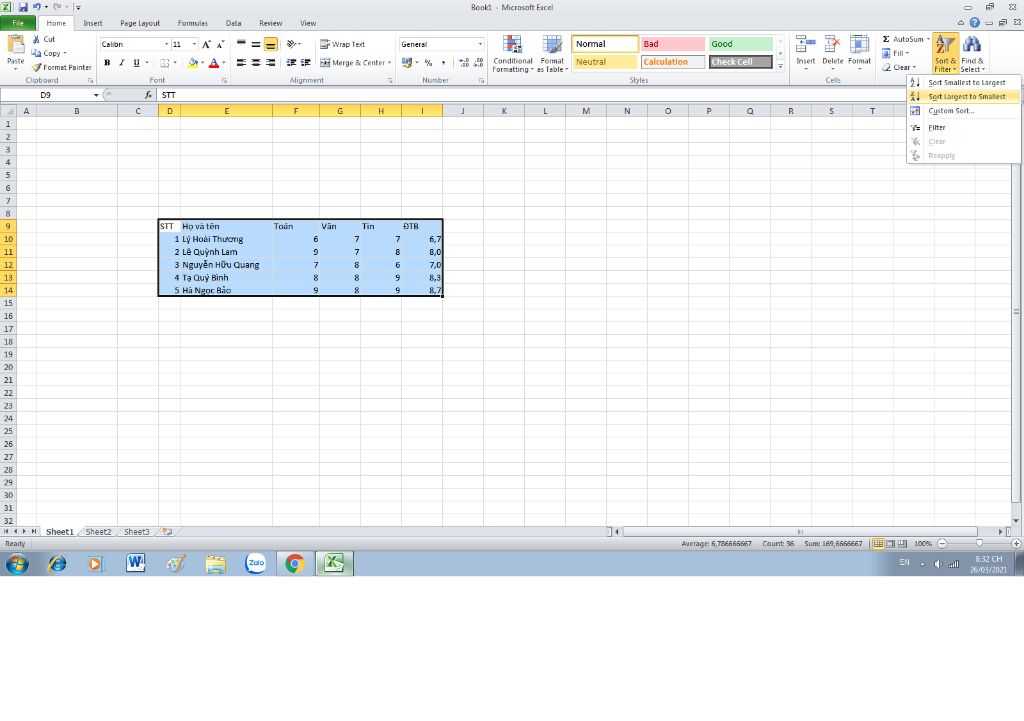Screen dimensions: 1024x721
Task: Increase font size with Grow Font
Action: [x=206, y=44]
